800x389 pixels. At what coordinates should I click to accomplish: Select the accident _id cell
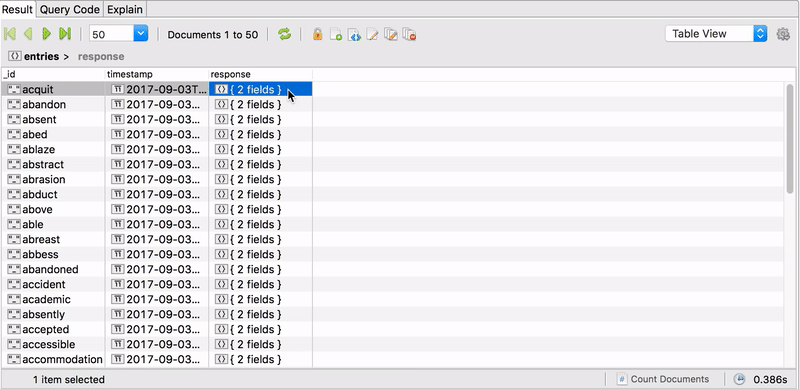53,284
